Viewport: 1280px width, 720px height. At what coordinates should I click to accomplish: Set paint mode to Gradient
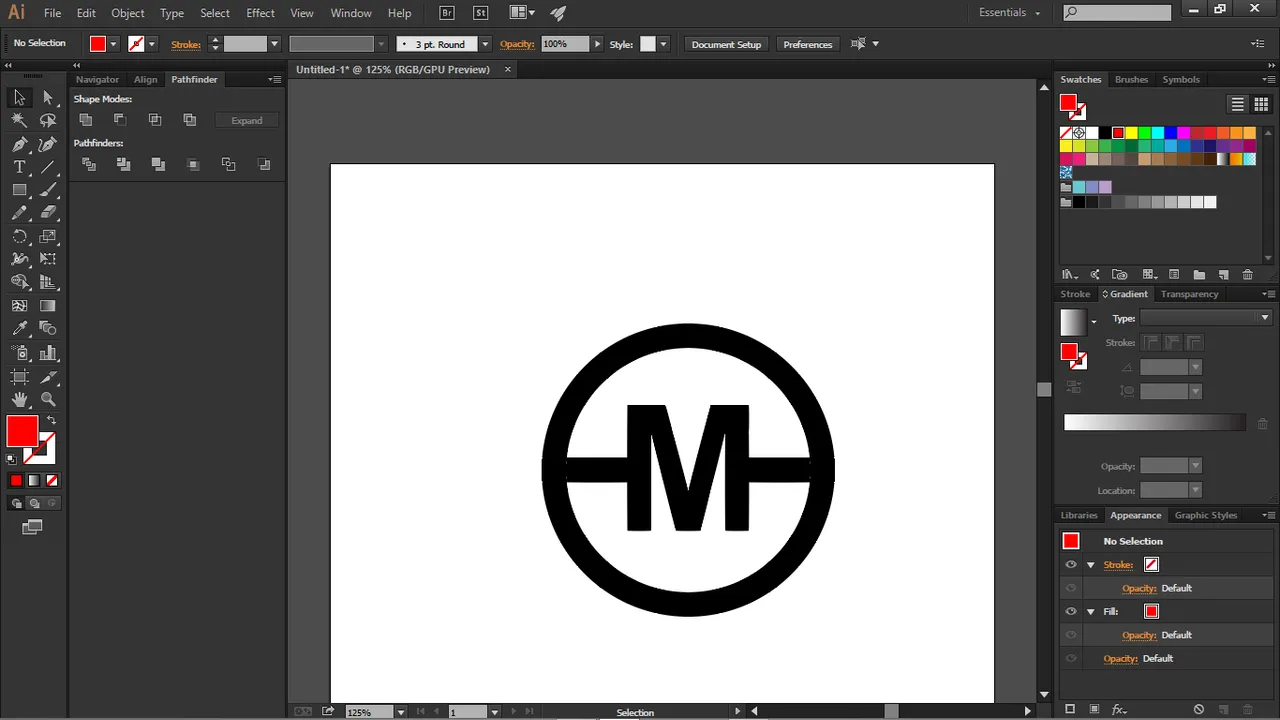click(x=34, y=481)
